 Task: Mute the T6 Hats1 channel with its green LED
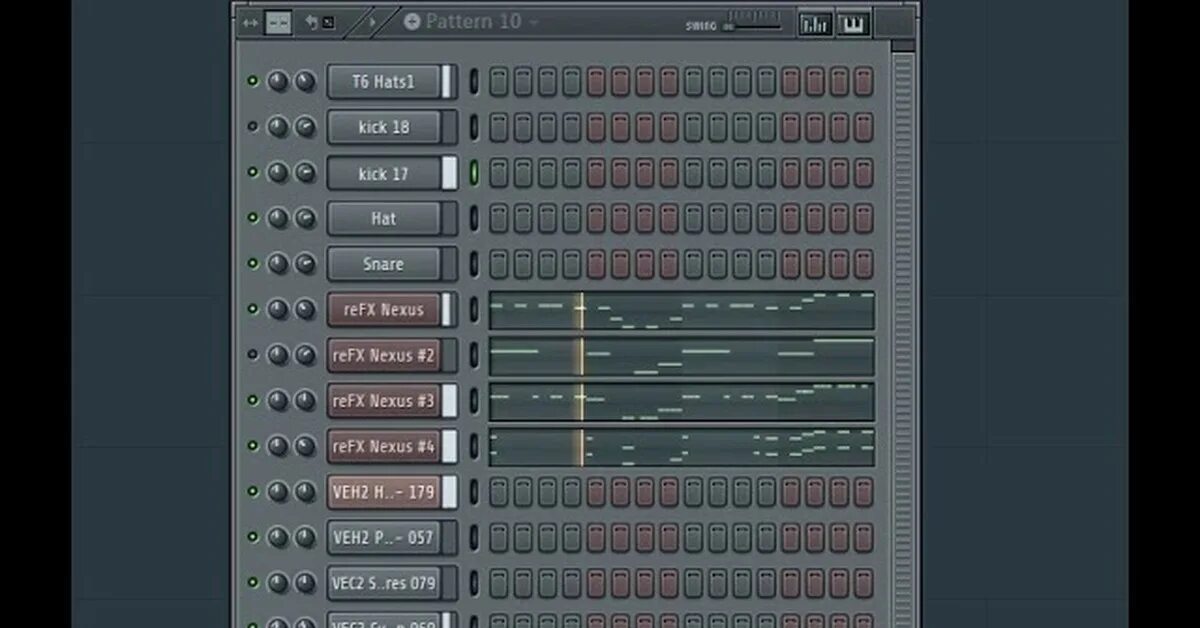coord(252,81)
